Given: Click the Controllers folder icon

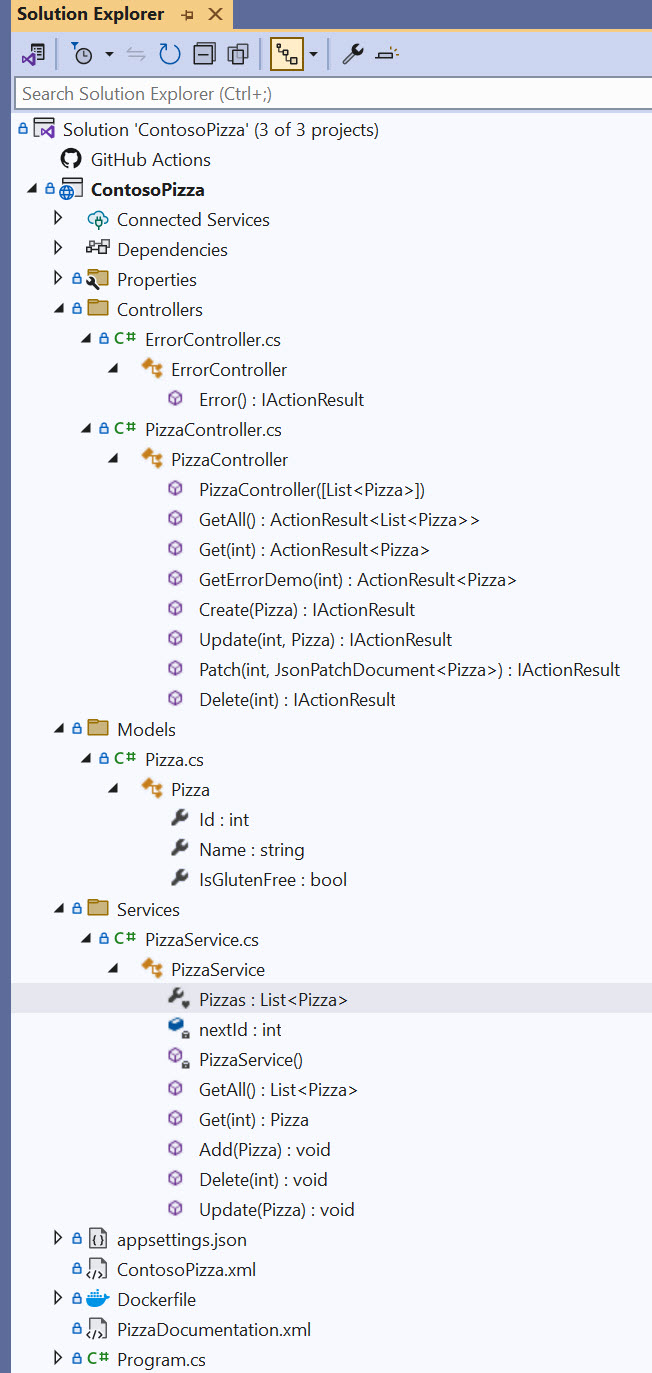Looking at the screenshot, I should coord(98,308).
